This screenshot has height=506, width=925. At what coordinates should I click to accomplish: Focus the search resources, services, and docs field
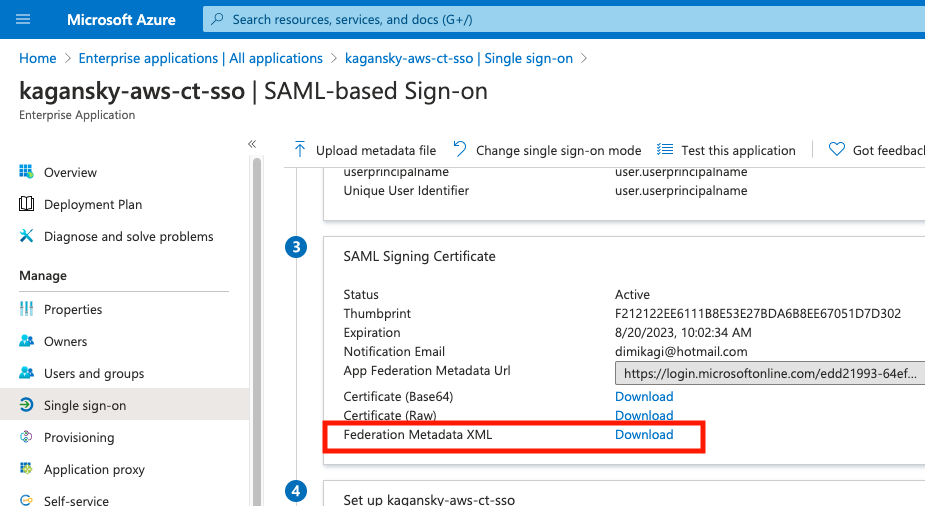[563, 19]
